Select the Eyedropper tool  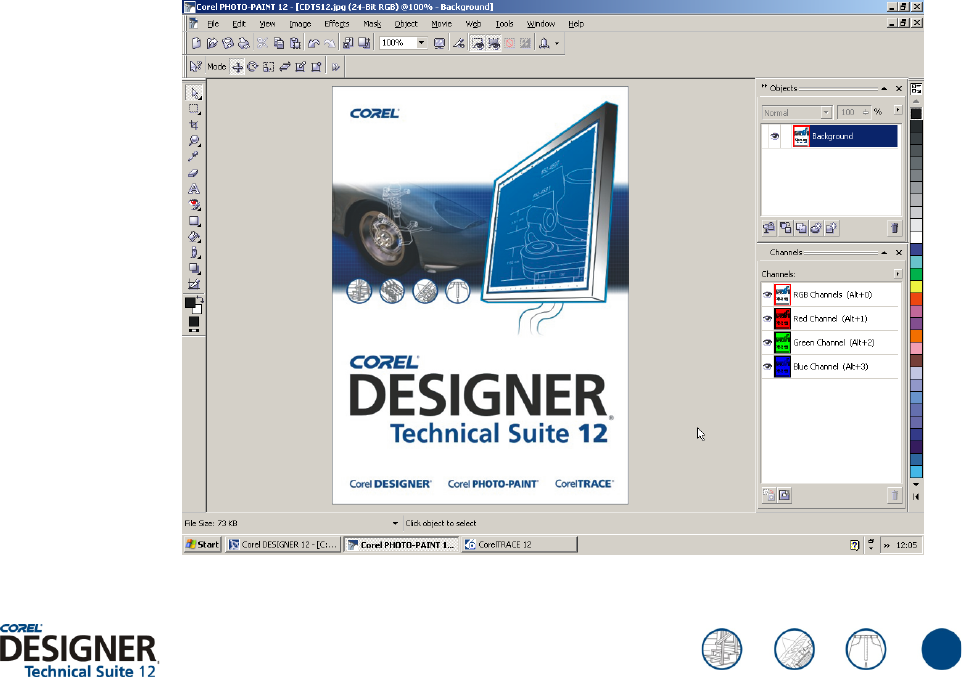(194, 157)
